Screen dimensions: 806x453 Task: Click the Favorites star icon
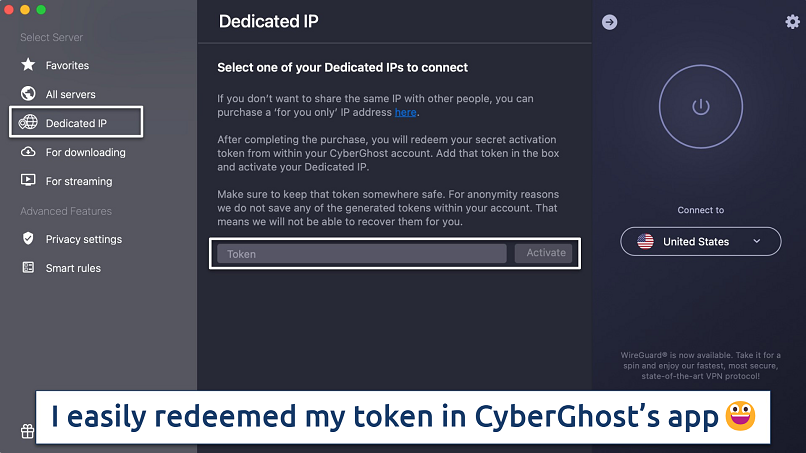[x=28, y=65]
